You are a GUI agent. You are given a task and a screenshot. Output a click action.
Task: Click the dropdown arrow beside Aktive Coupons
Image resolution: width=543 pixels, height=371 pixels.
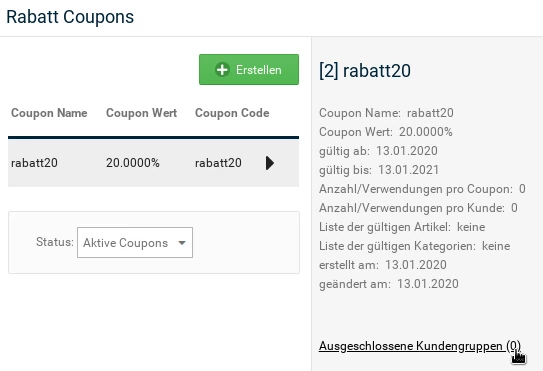[182, 243]
